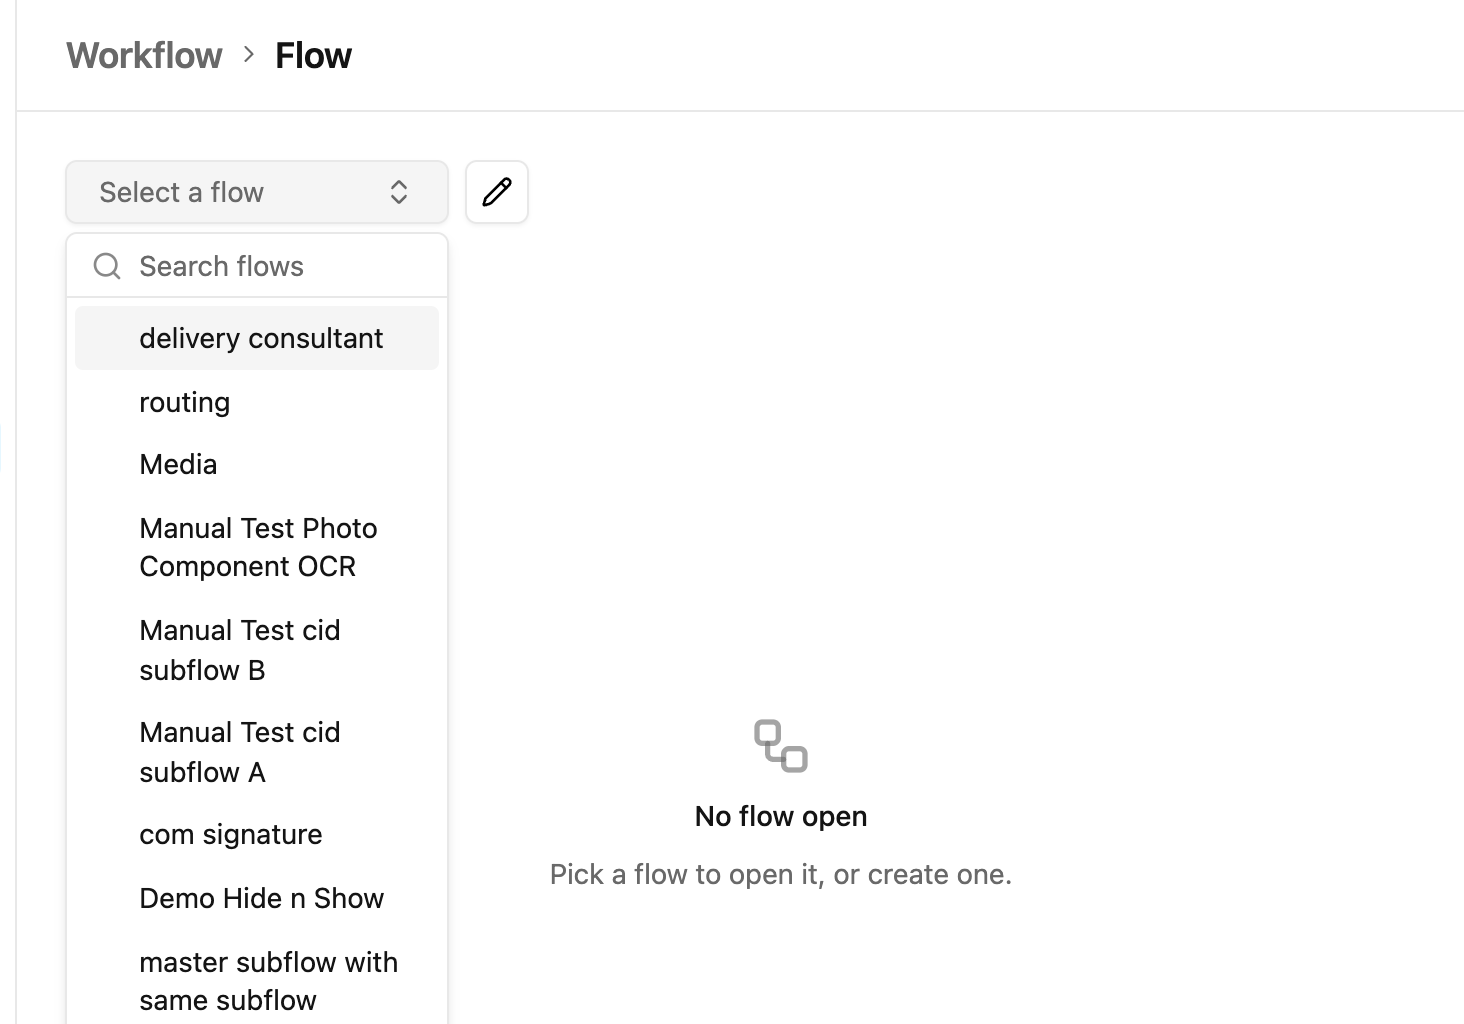Choose the routing flow option

tap(257, 402)
